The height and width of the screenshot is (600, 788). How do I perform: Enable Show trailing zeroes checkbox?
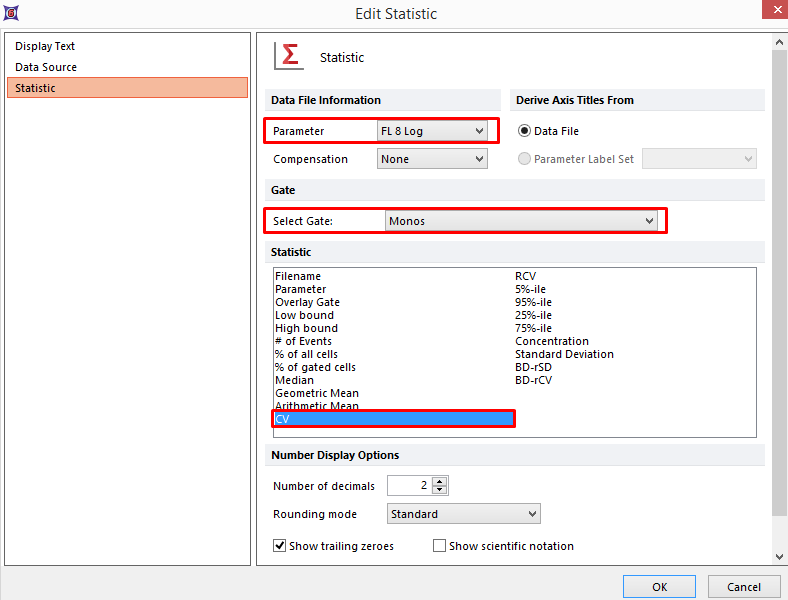(280, 546)
